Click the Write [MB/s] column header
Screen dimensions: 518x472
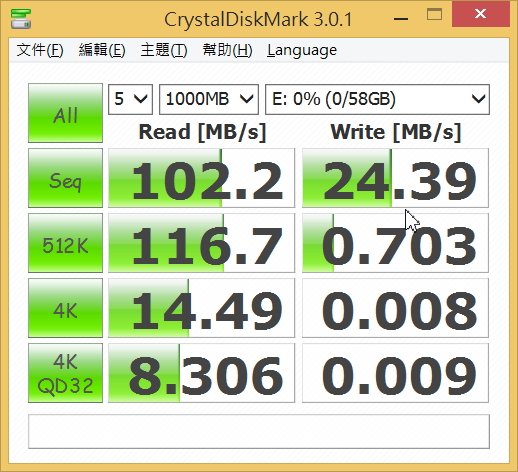point(396,132)
